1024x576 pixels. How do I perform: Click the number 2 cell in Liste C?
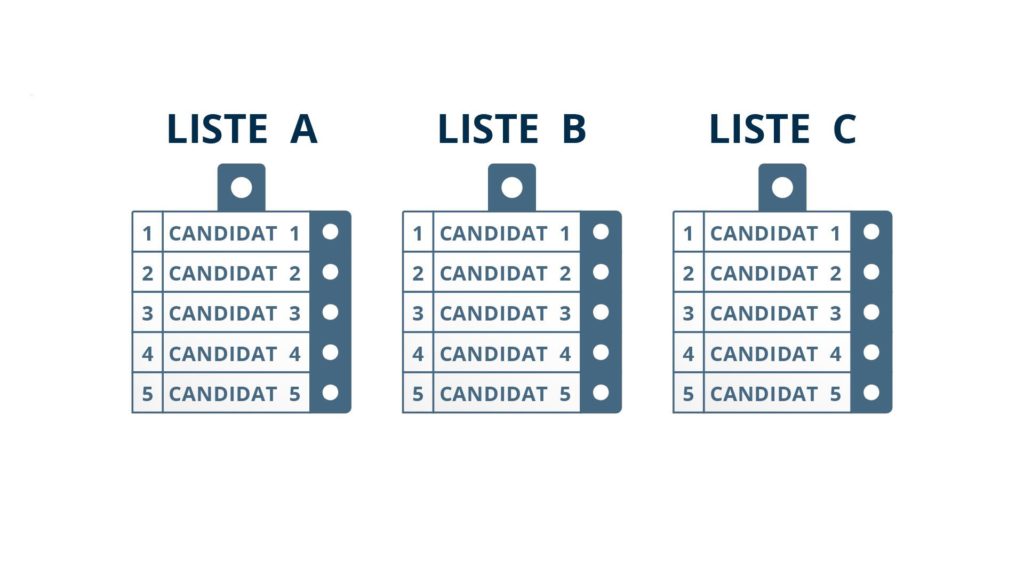pos(688,273)
